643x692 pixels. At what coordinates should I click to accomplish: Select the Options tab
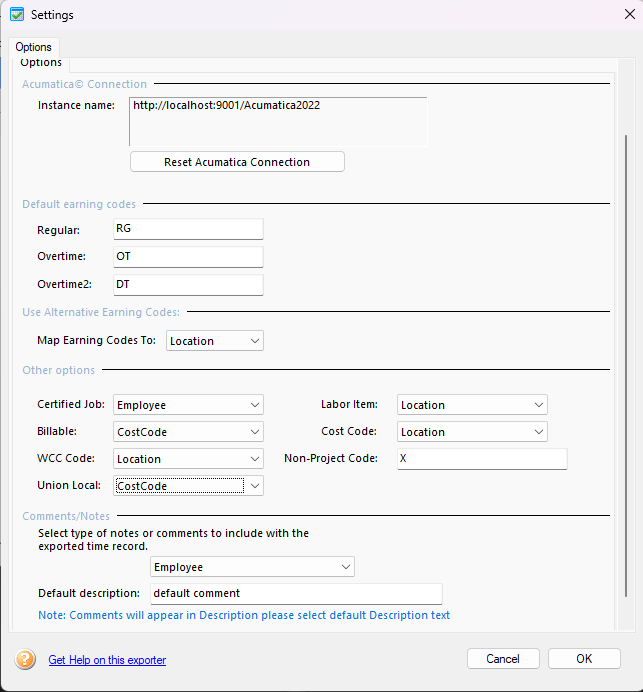click(x=34, y=47)
